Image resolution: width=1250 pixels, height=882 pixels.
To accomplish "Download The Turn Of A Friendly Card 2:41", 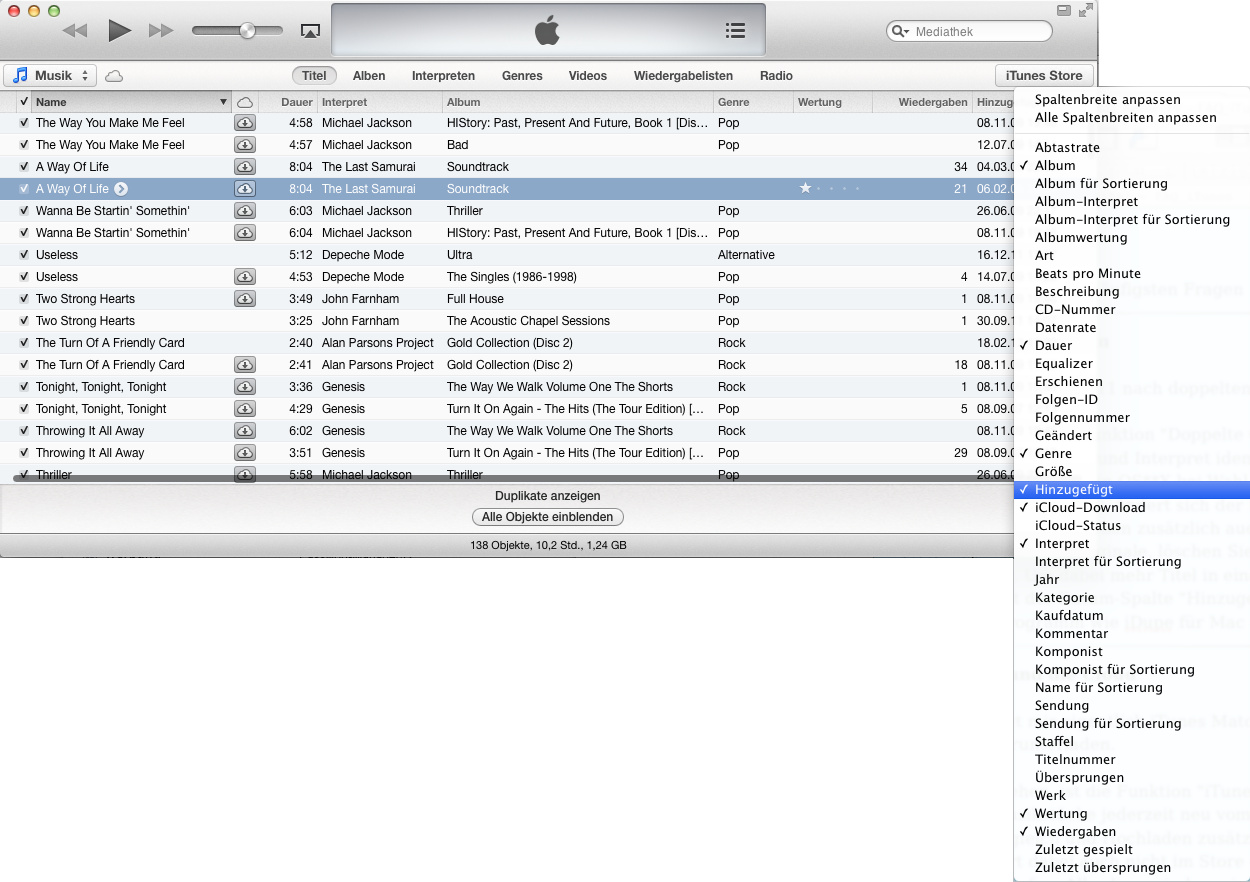I will click(245, 365).
